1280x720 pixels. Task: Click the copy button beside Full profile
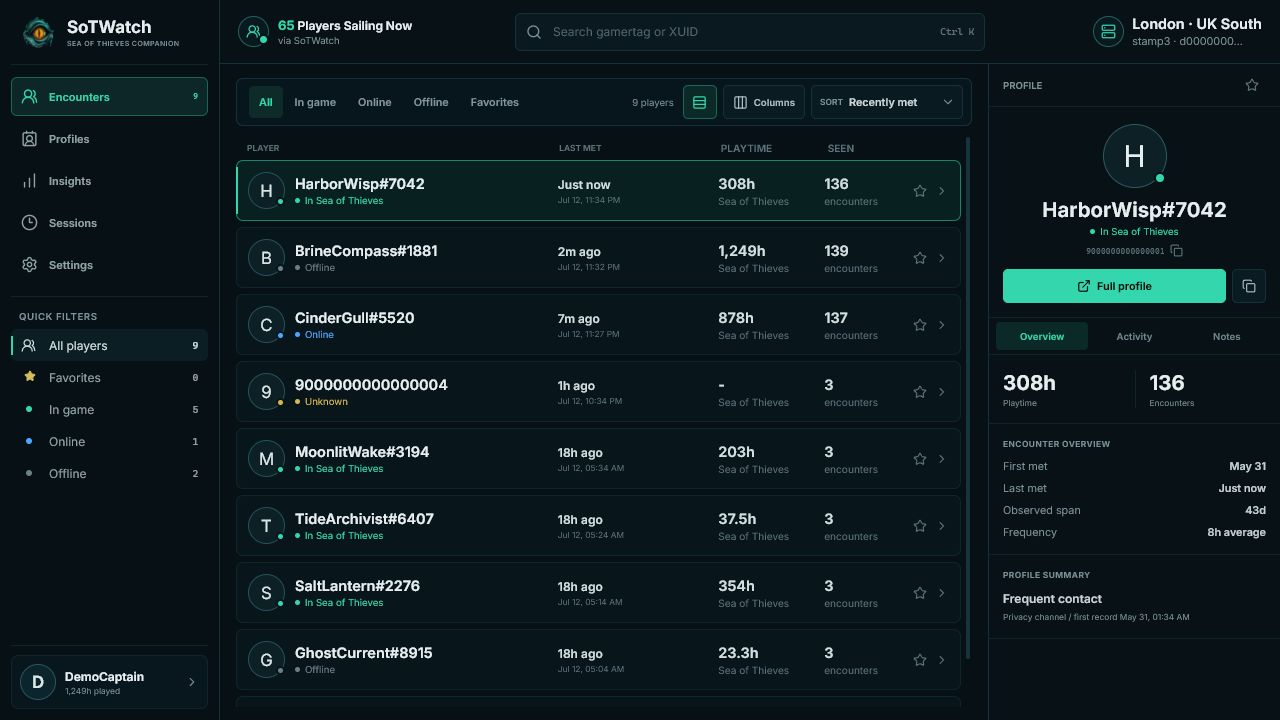(1249, 286)
